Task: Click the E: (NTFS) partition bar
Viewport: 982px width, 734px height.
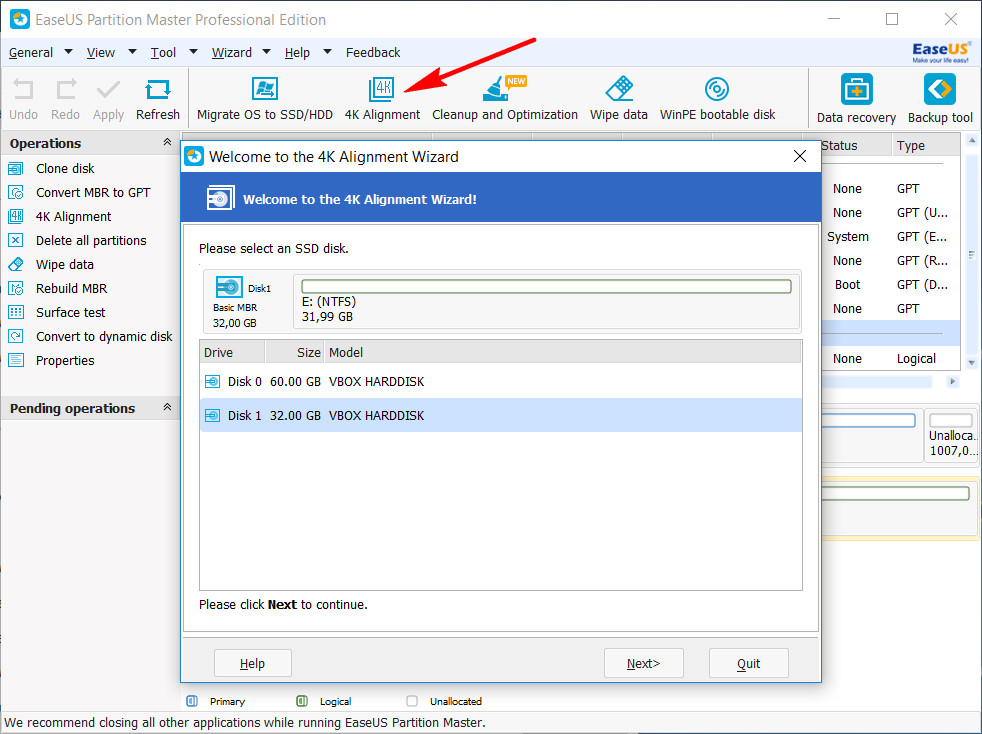Action: click(546, 287)
